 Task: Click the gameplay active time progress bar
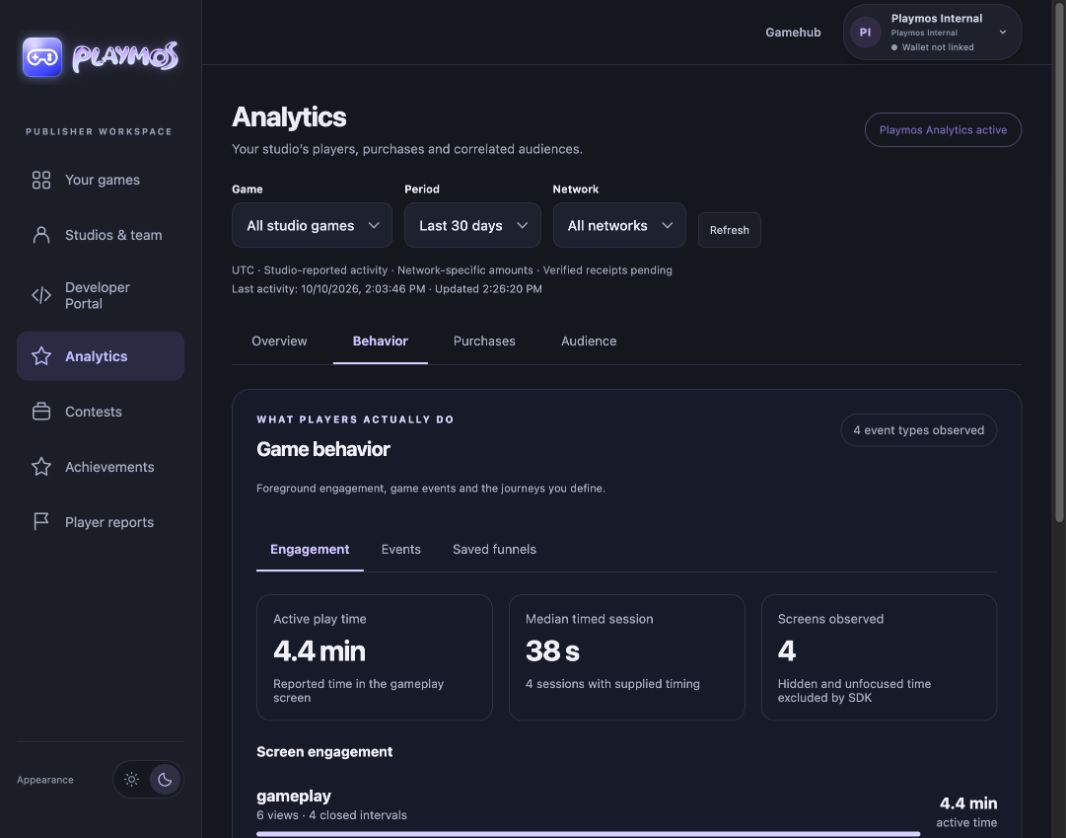(x=588, y=833)
